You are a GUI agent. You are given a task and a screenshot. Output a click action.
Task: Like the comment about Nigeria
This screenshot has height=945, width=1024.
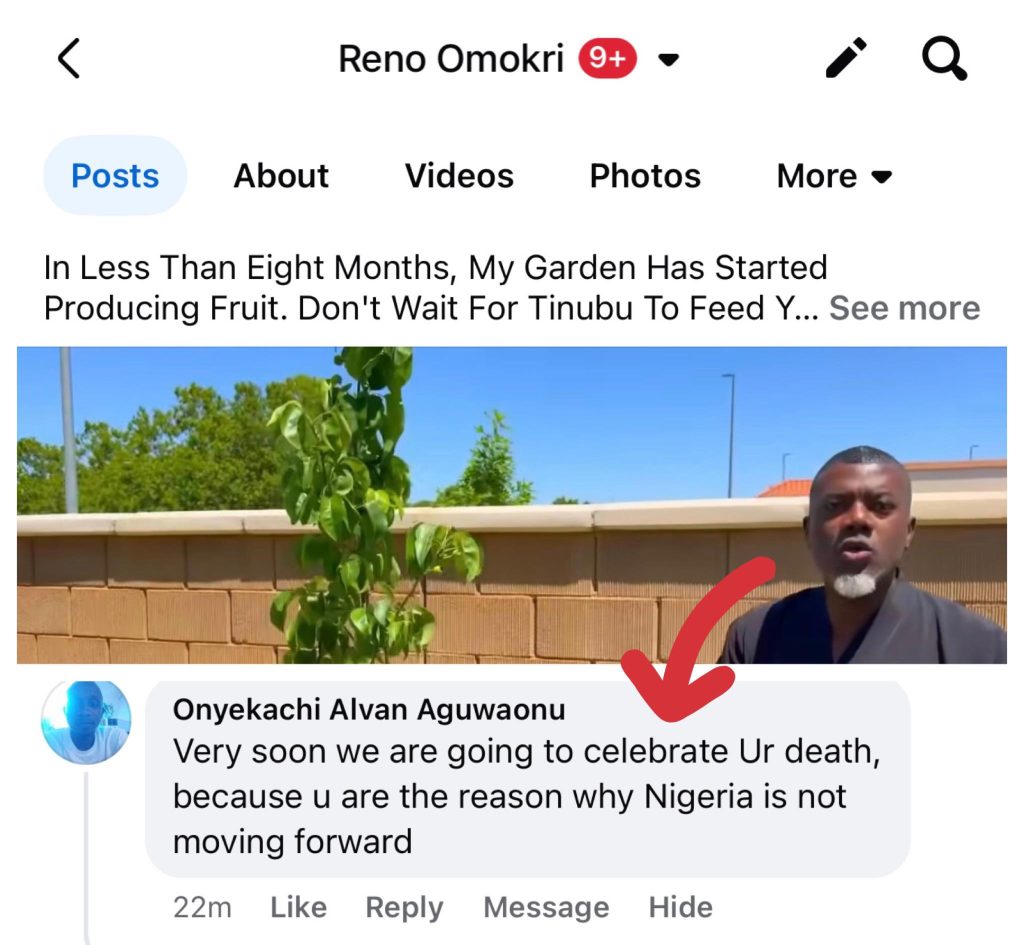coord(298,907)
